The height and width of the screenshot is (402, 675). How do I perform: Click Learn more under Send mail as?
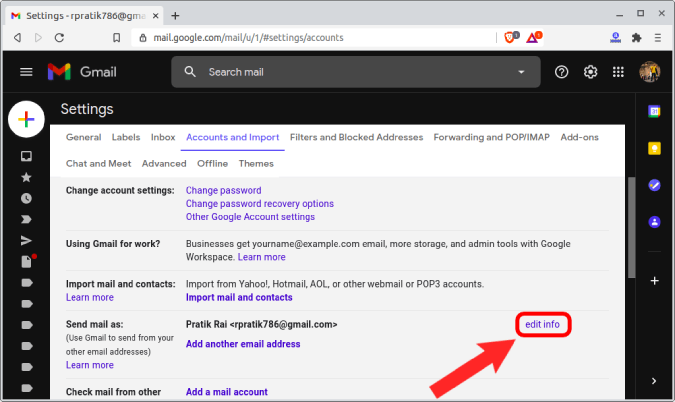(90, 365)
